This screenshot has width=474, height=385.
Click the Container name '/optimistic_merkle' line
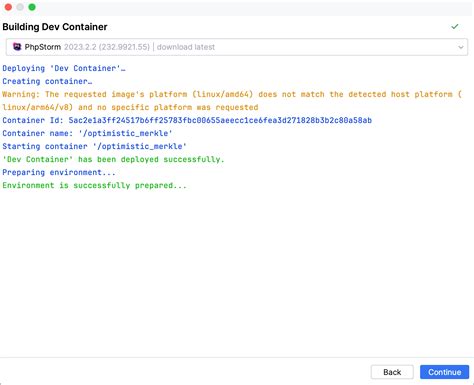(x=87, y=133)
